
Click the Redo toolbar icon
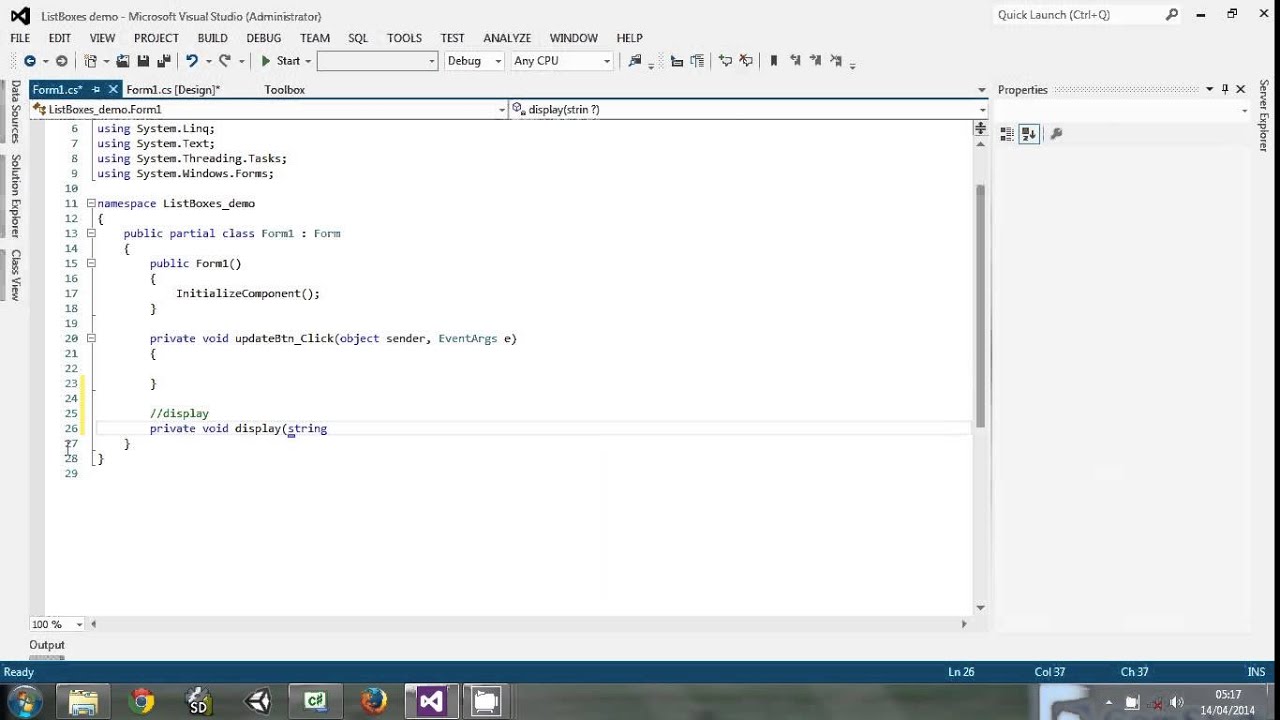(225, 61)
